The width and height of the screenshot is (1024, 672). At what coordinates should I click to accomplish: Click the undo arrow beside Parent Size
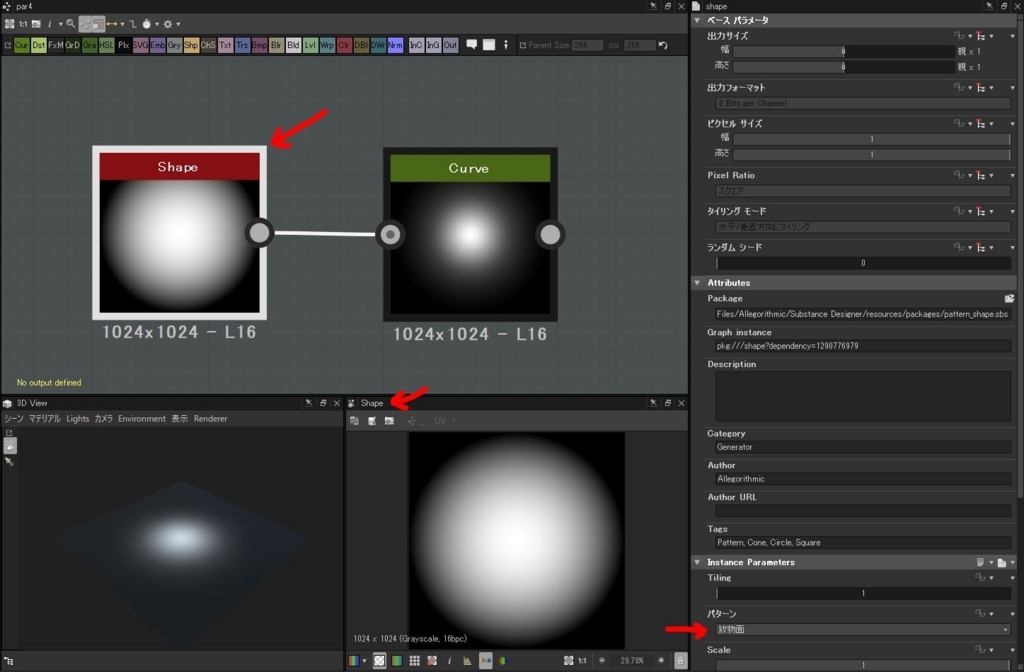[663, 45]
